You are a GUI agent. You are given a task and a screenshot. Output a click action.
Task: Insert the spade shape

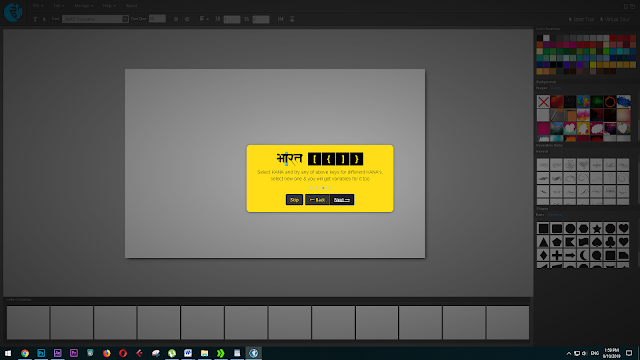(597, 242)
